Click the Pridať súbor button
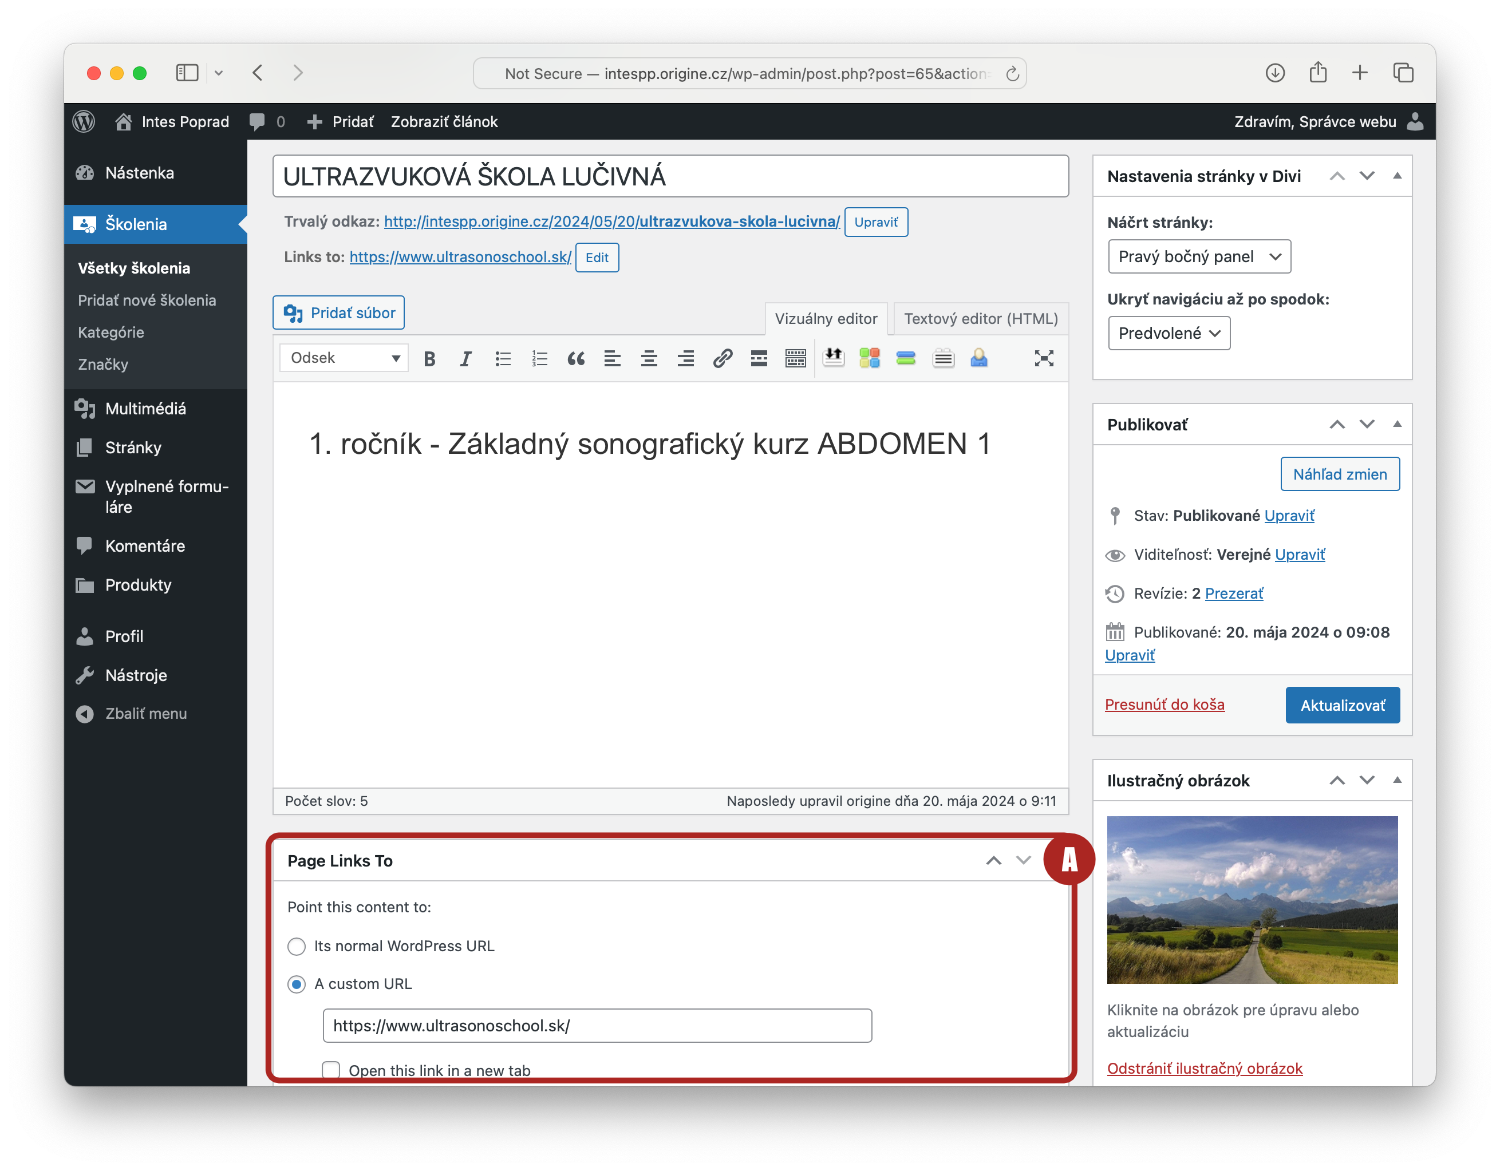 (339, 313)
